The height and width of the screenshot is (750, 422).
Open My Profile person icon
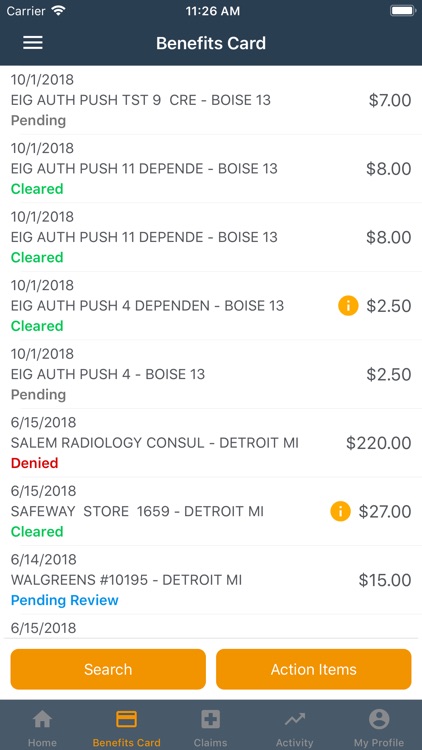coord(379,719)
